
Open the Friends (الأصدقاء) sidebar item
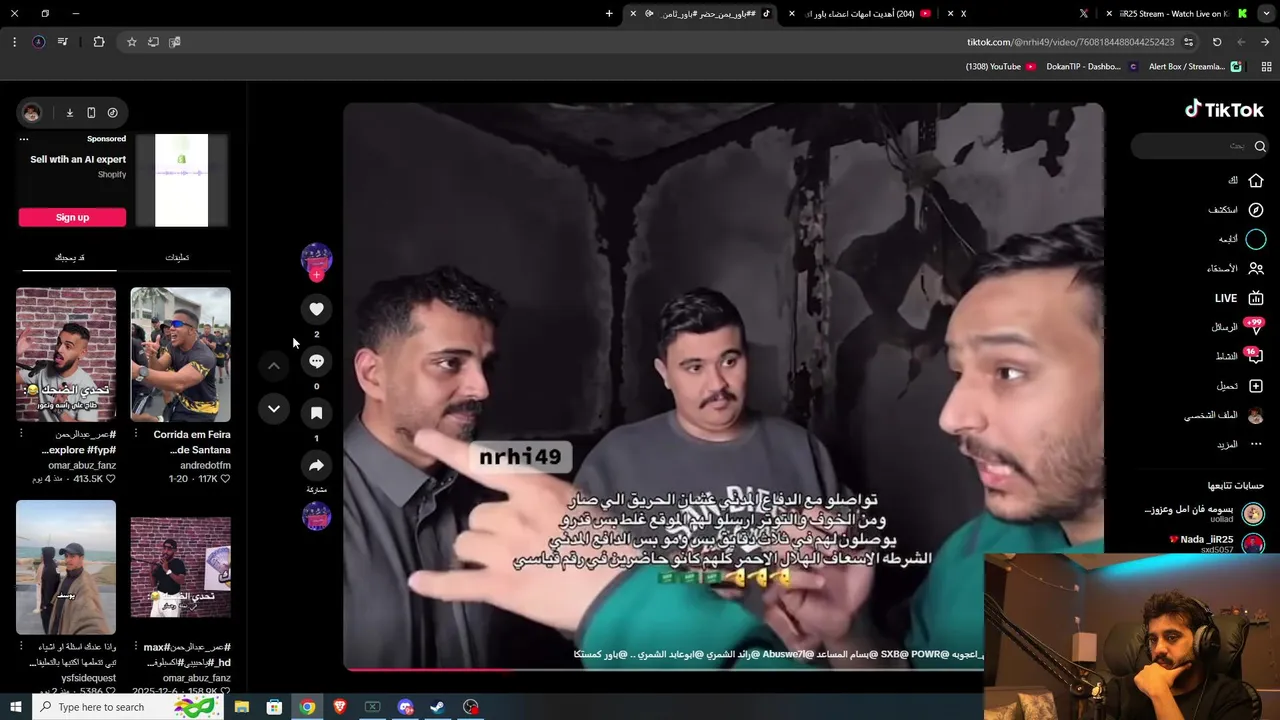1235,268
